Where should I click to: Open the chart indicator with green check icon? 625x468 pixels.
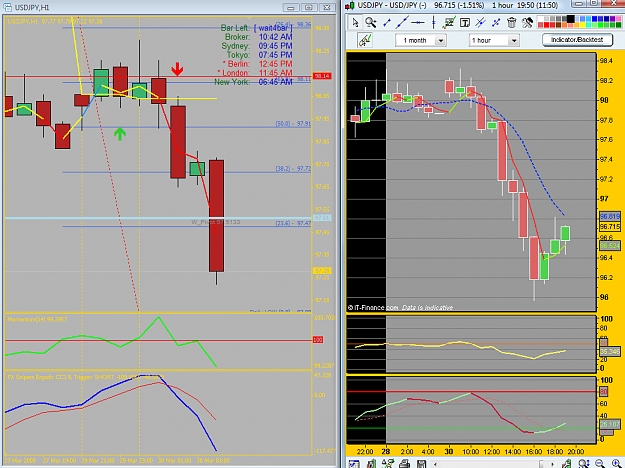tap(449, 23)
